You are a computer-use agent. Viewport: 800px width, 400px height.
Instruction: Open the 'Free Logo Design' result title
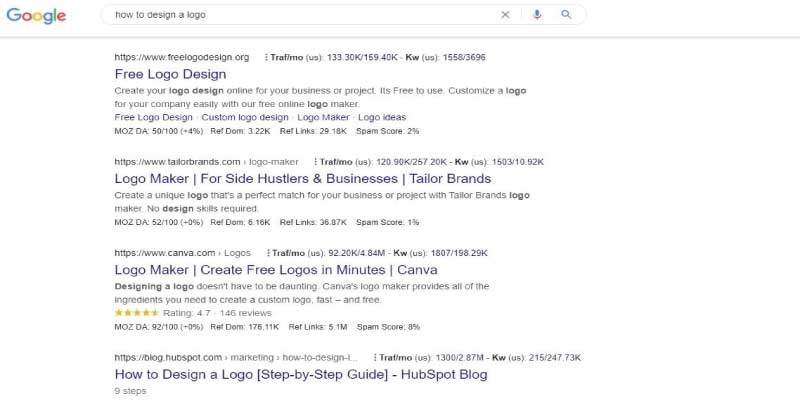(x=170, y=74)
